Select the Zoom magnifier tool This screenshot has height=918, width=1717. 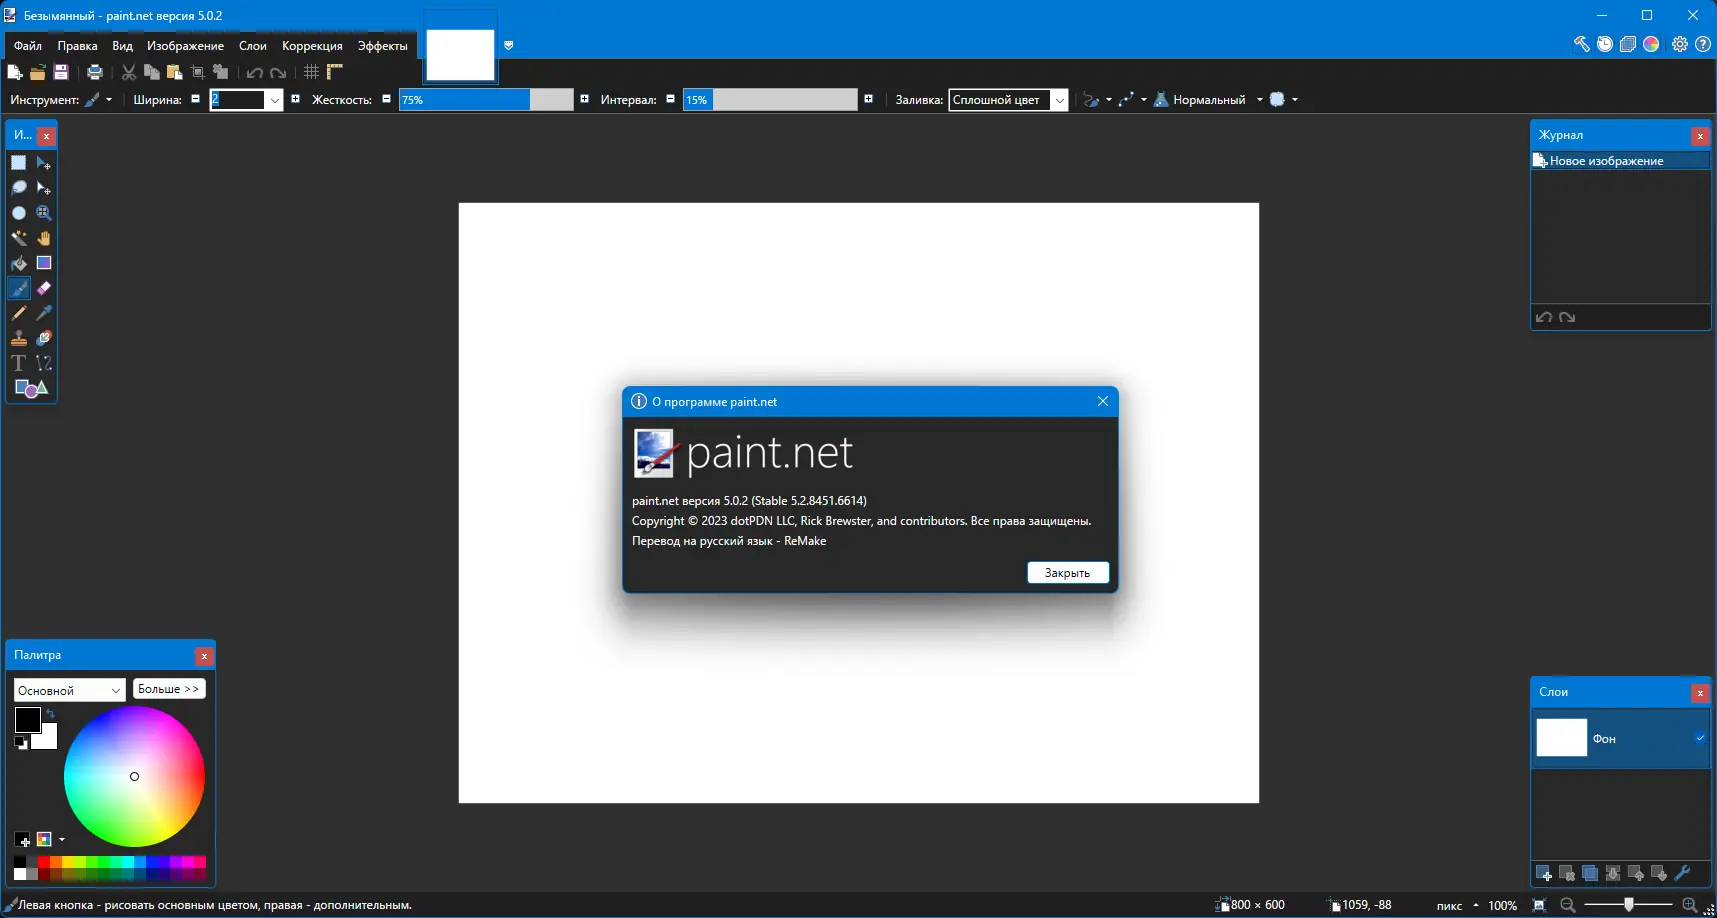click(44, 213)
